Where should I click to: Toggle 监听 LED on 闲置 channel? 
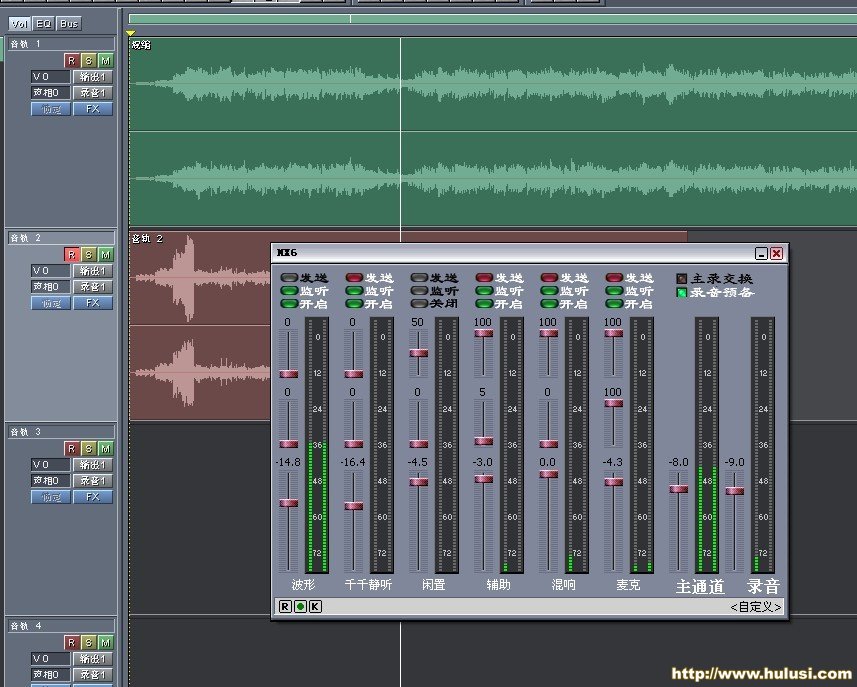pyautogui.click(x=419, y=291)
